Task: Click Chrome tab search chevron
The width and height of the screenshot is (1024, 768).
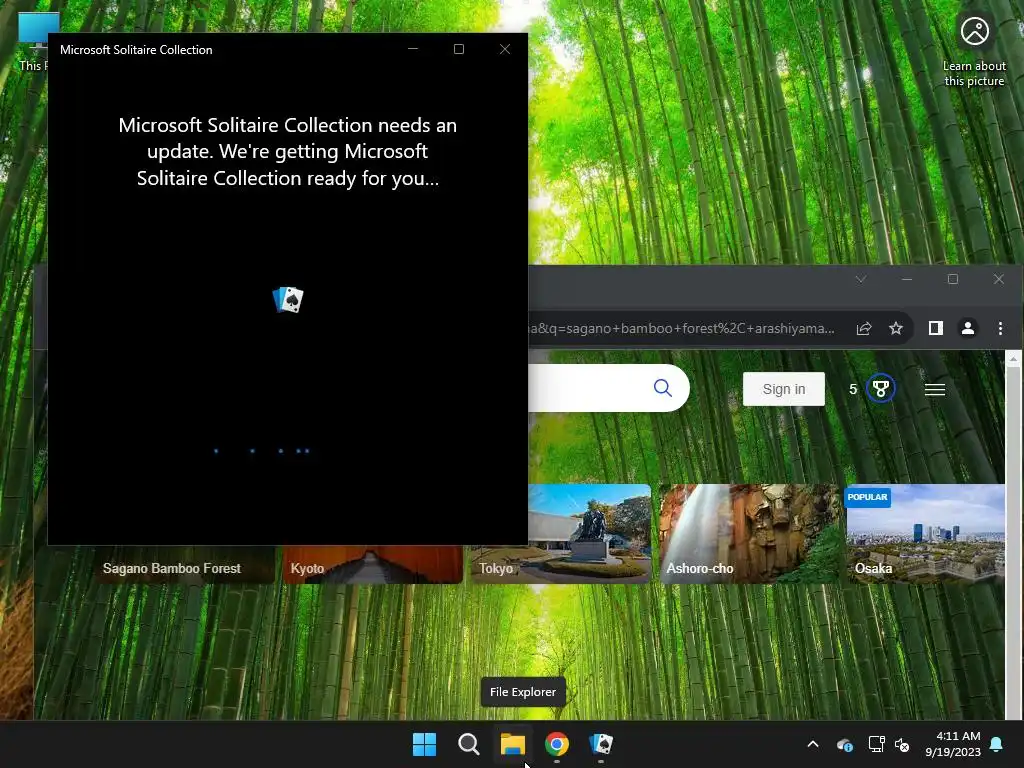Action: click(x=861, y=280)
